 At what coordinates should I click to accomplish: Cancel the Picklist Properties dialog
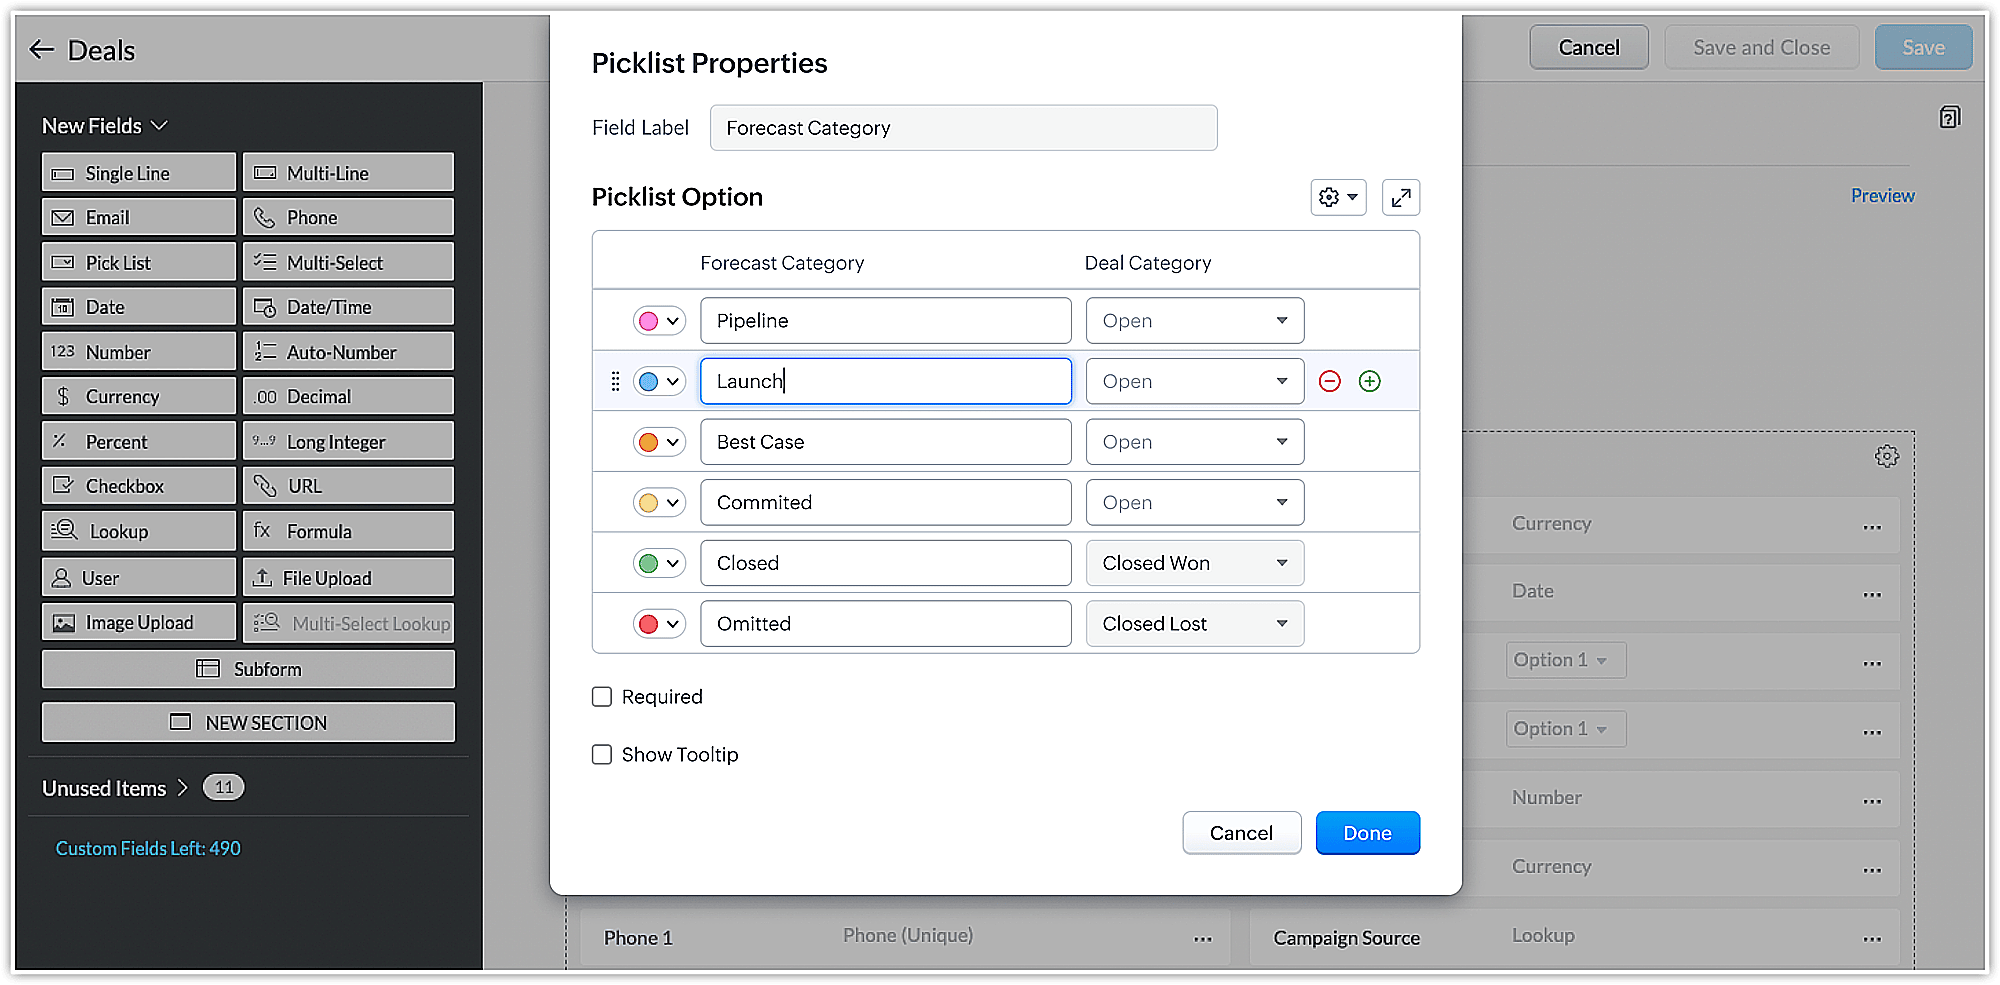click(1241, 833)
